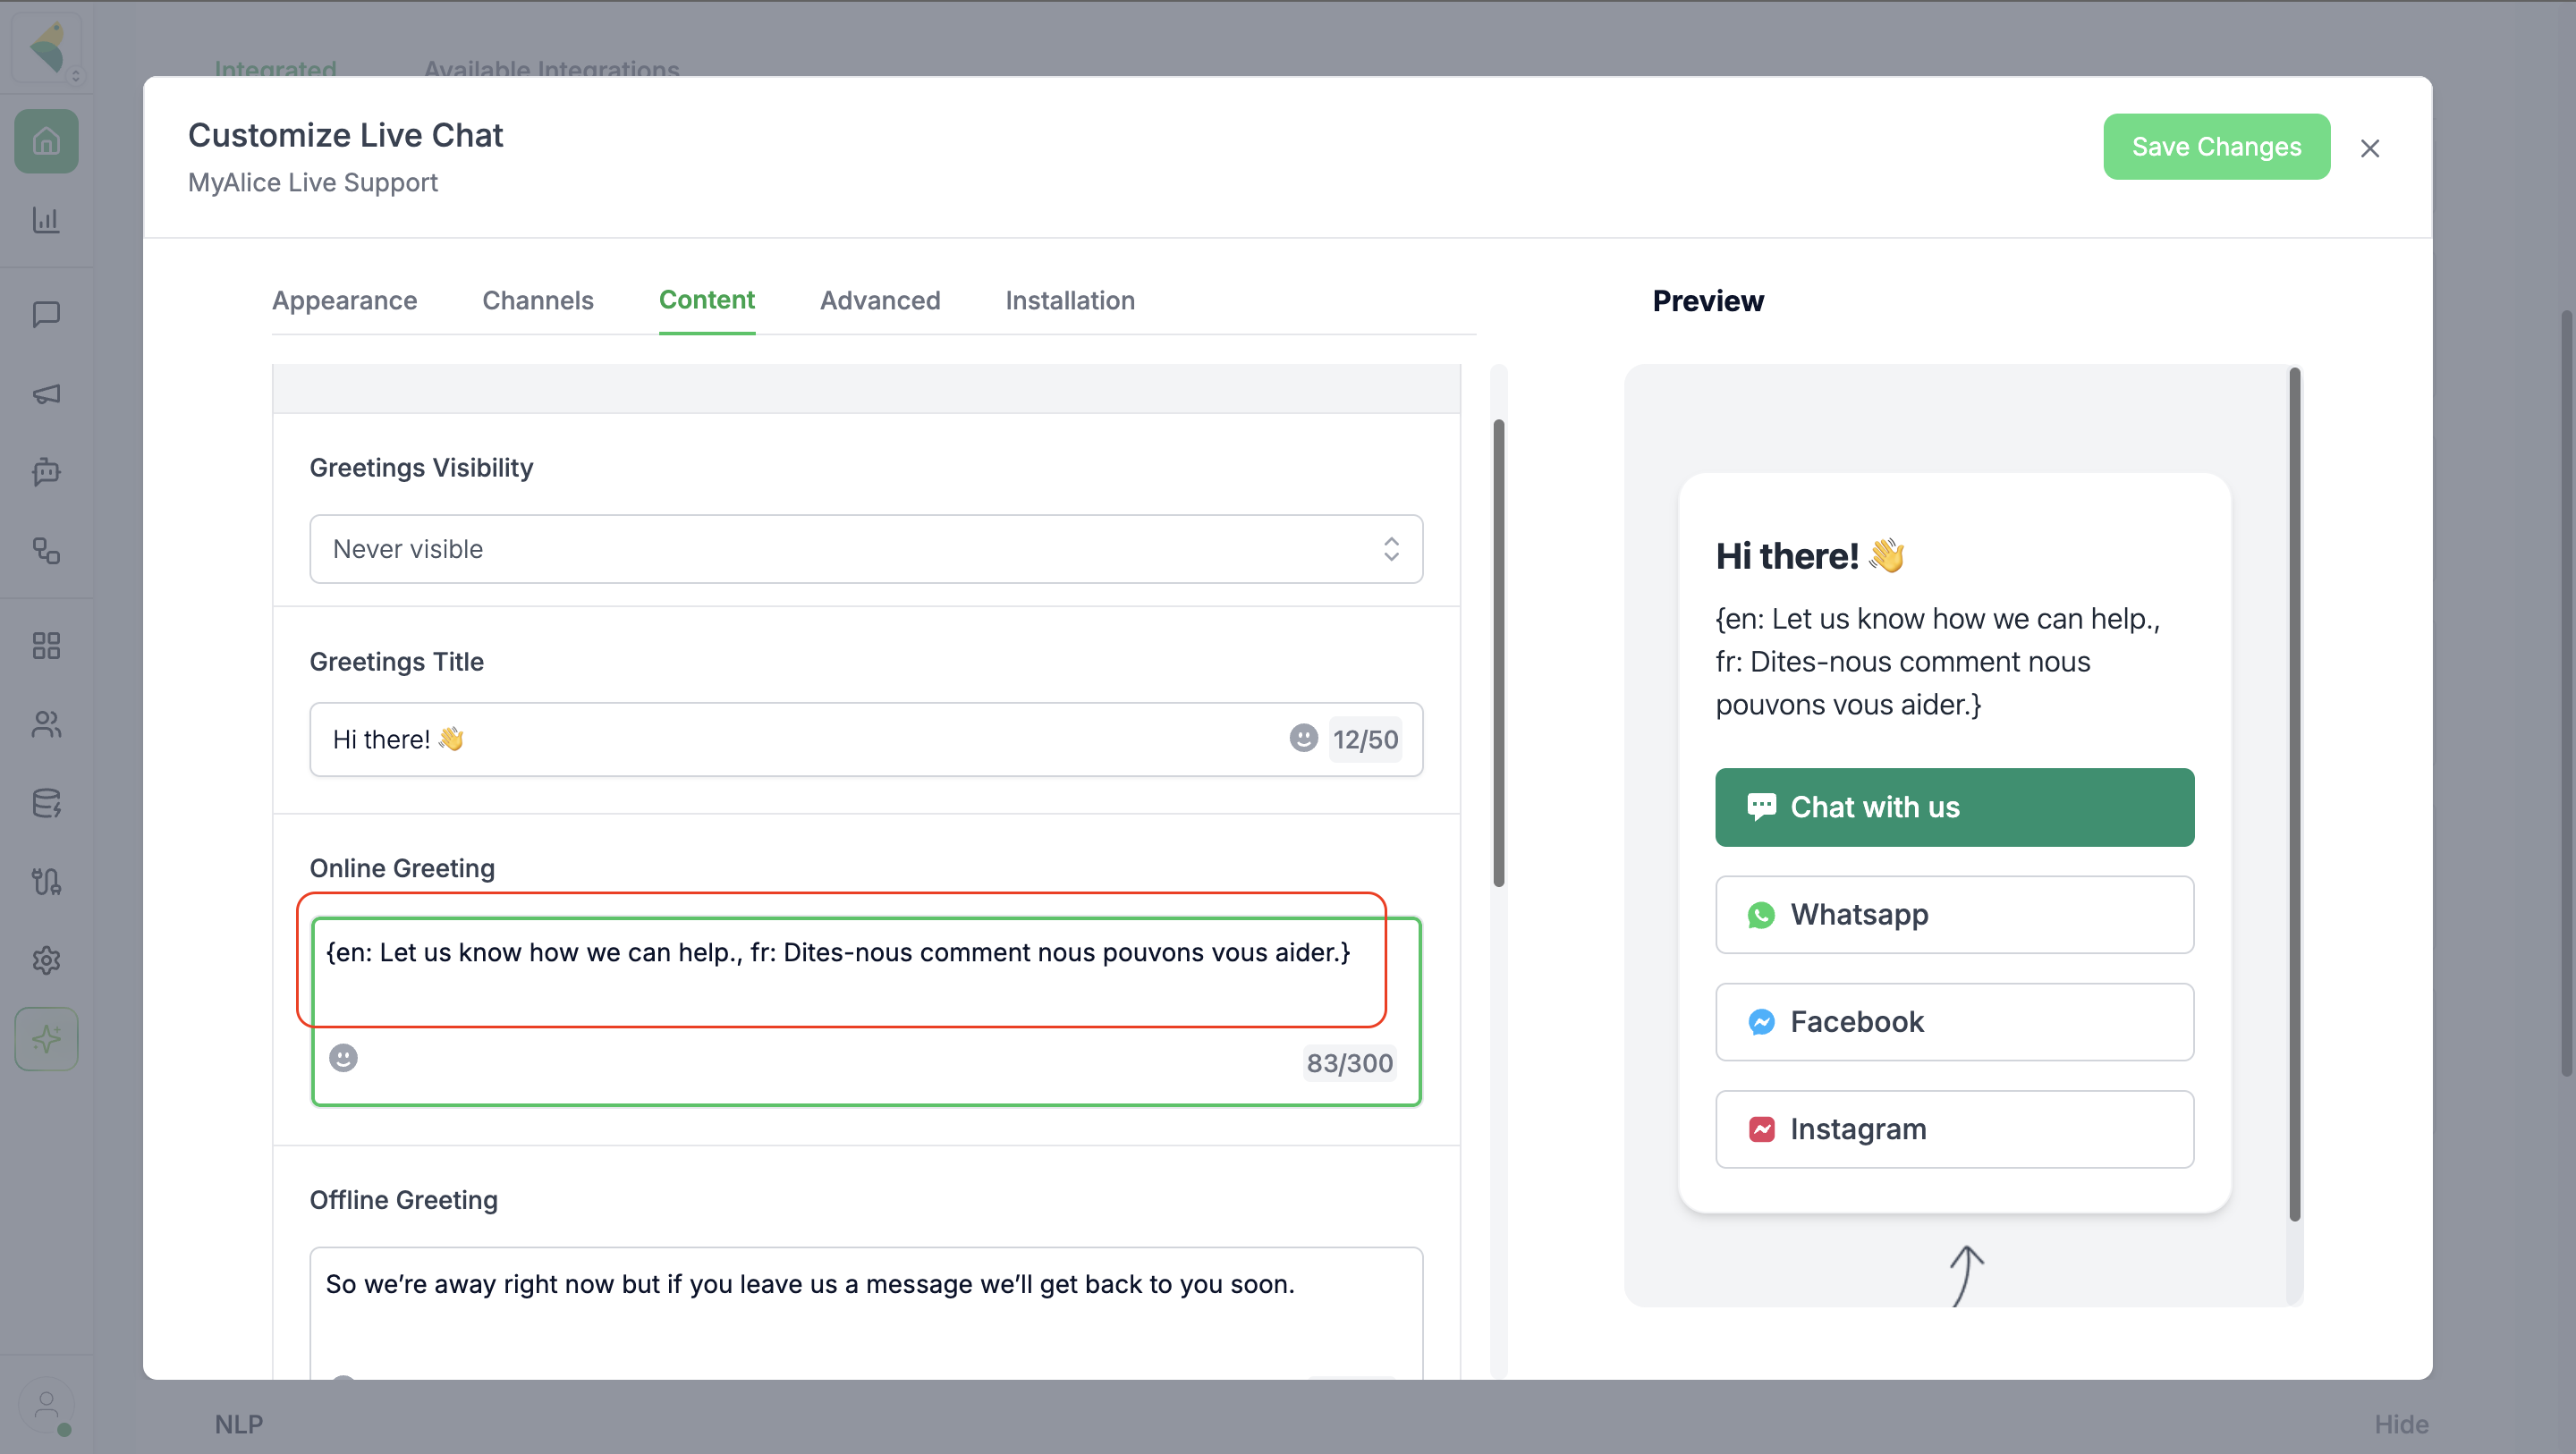Open the broadcast megaphone icon

point(46,393)
